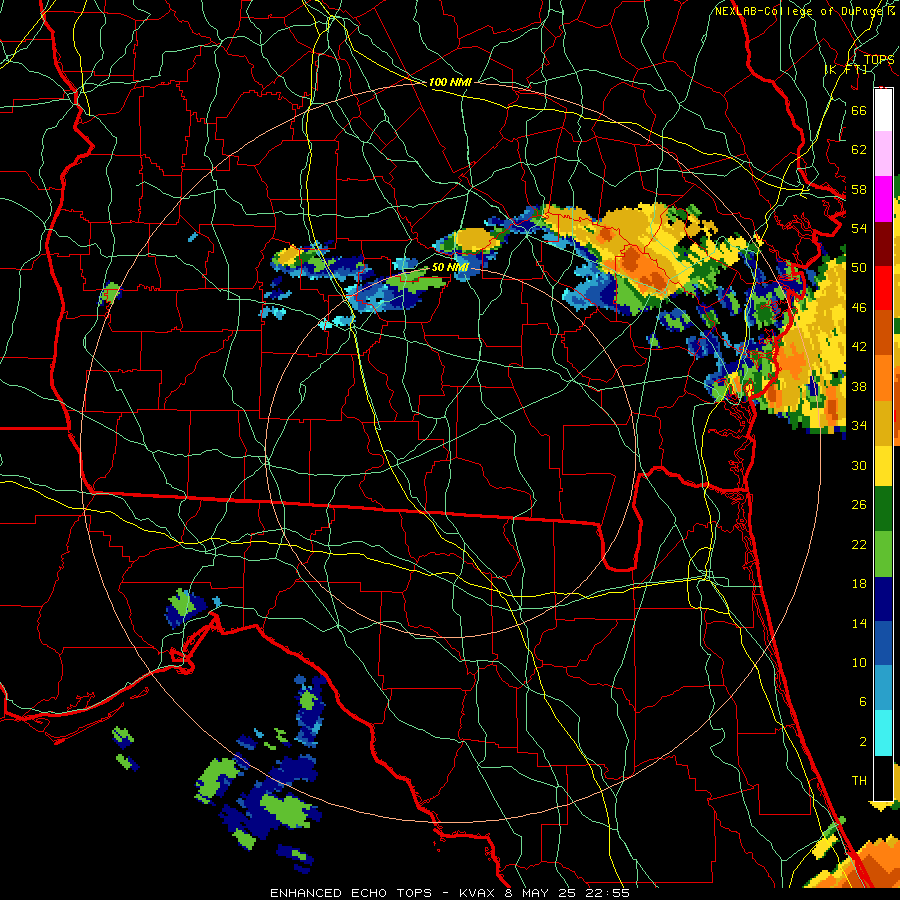The image size is (900, 900).
Task: Click the "(K FT)" units label
Action: (846, 69)
